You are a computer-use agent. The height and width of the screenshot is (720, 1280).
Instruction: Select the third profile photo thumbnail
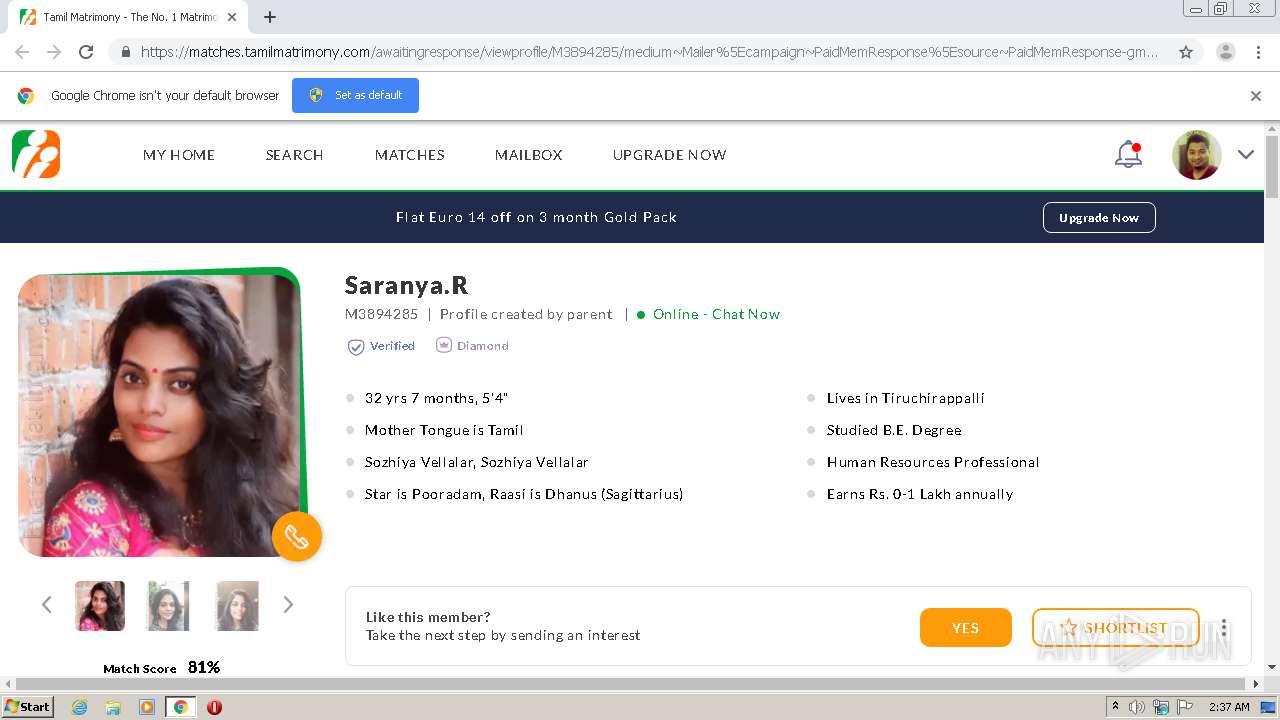pyautogui.click(x=237, y=606)
